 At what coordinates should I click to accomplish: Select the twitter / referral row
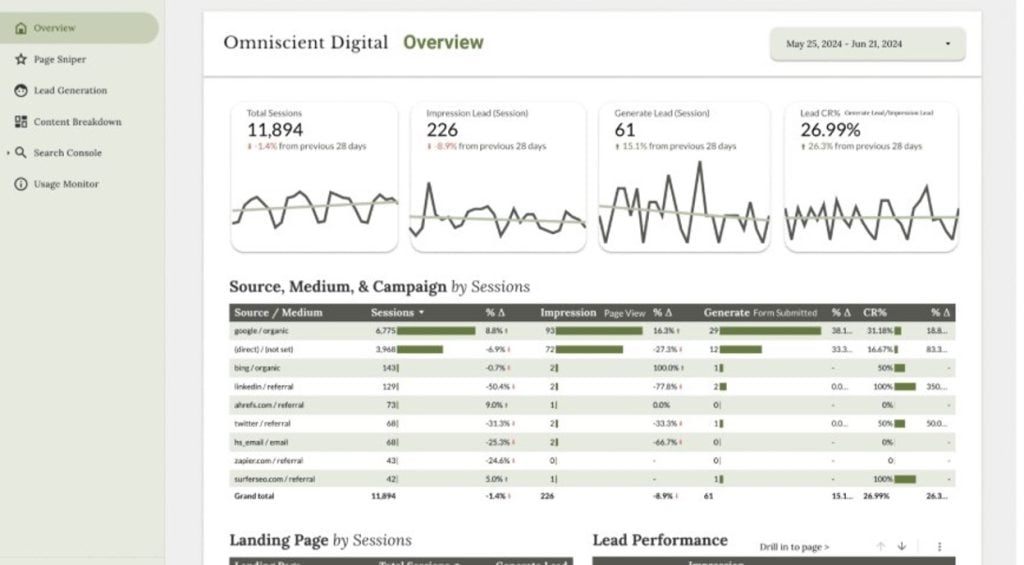tap(592, 423)
